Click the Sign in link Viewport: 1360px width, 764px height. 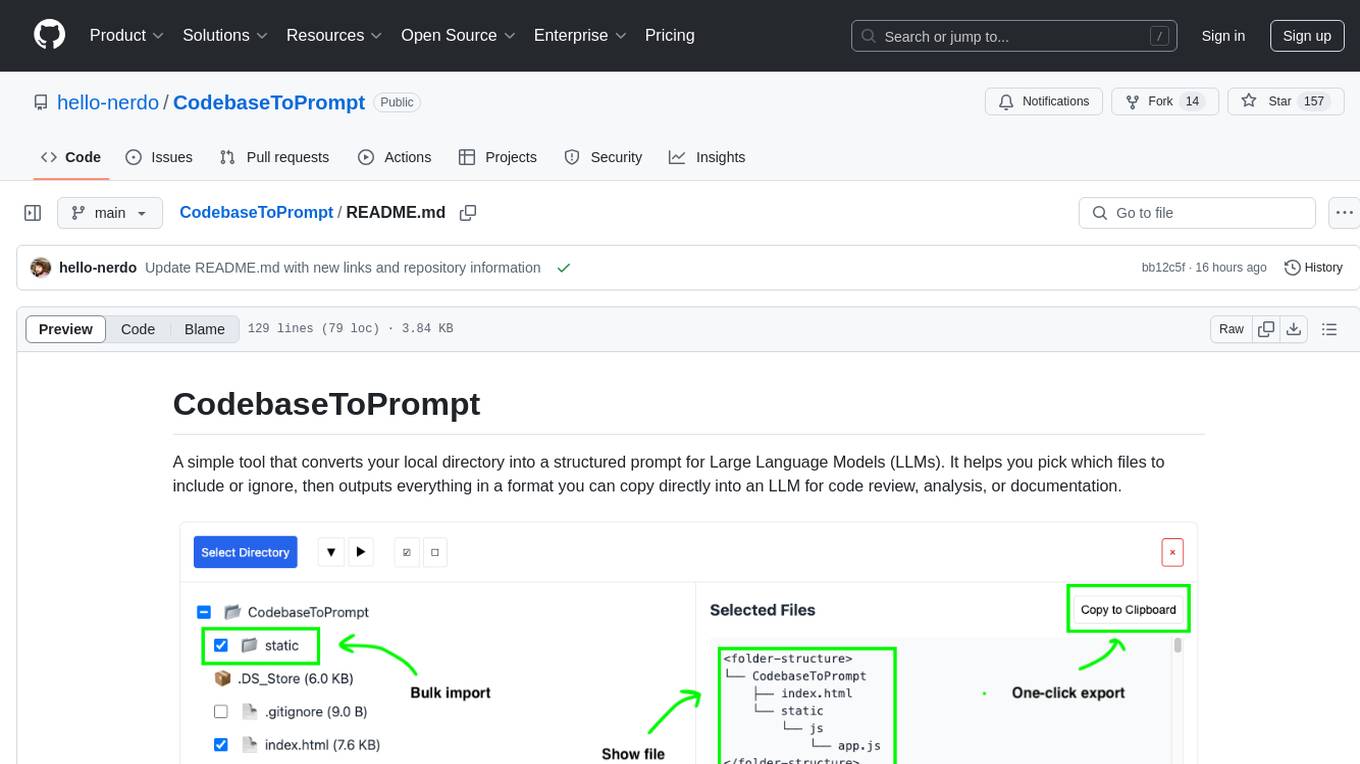click(x=1223, y=36)
